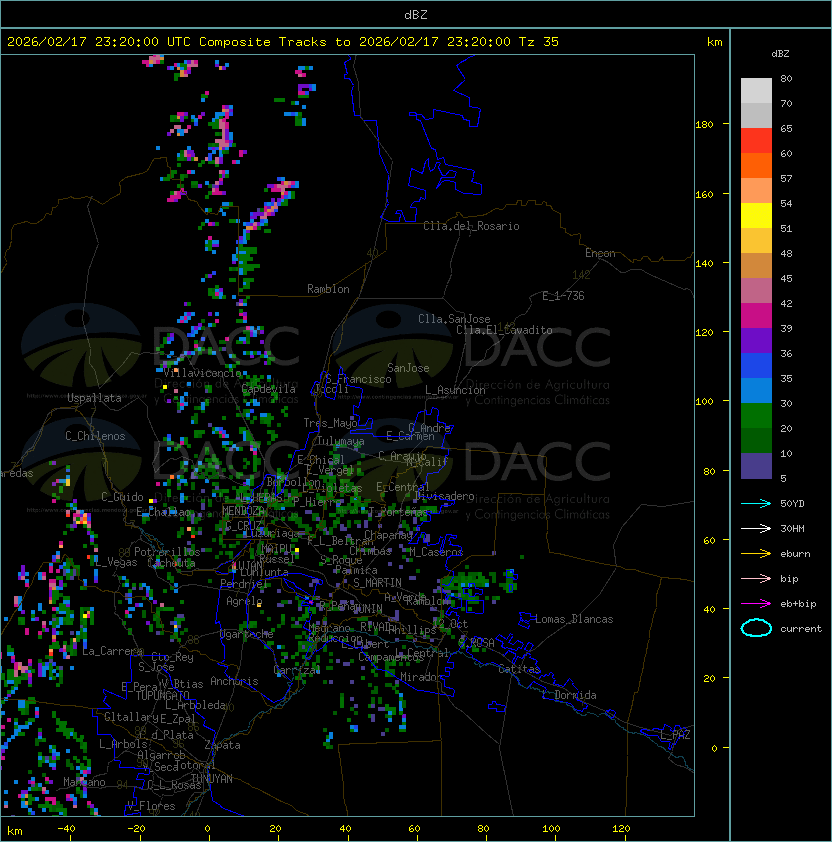Viewport: 832px width, 842px height.
Task: Click the Composite Tracks timestamp header
Action: pyautogui.click(x=283, y=42)
